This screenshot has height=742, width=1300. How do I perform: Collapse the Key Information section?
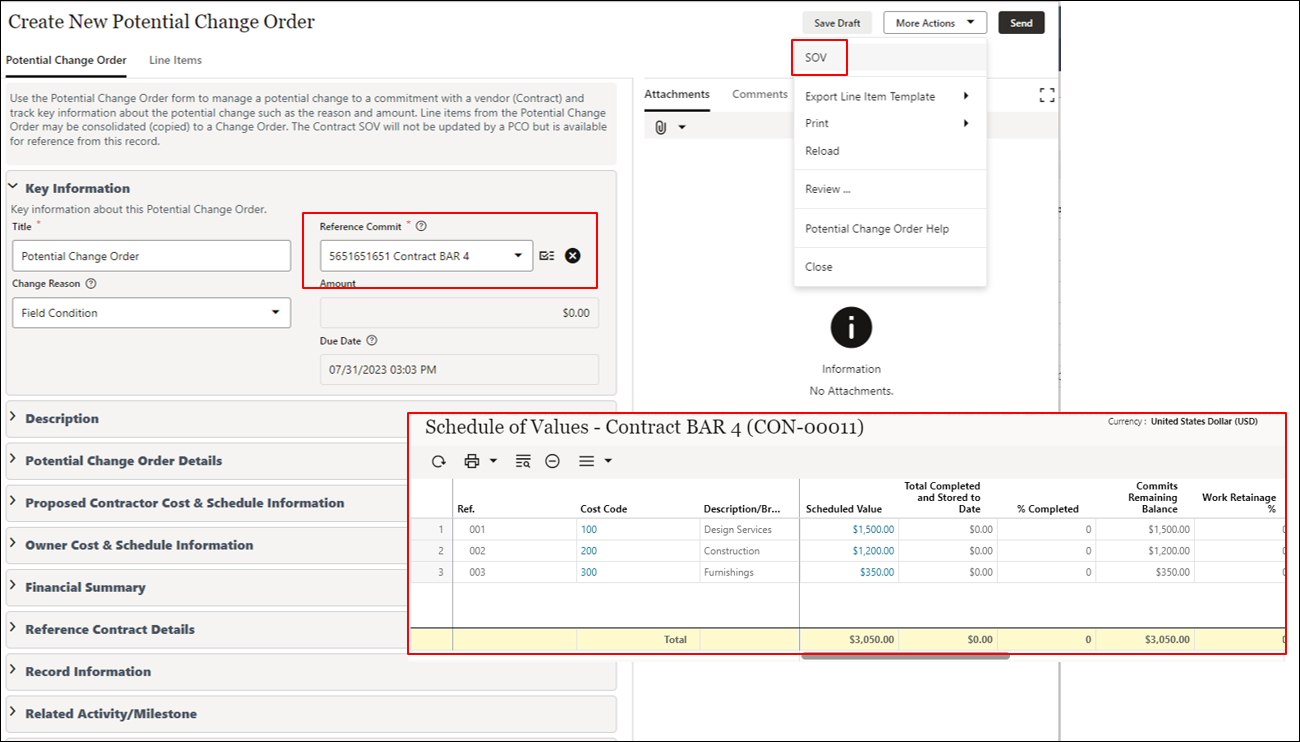coord(13,186)
